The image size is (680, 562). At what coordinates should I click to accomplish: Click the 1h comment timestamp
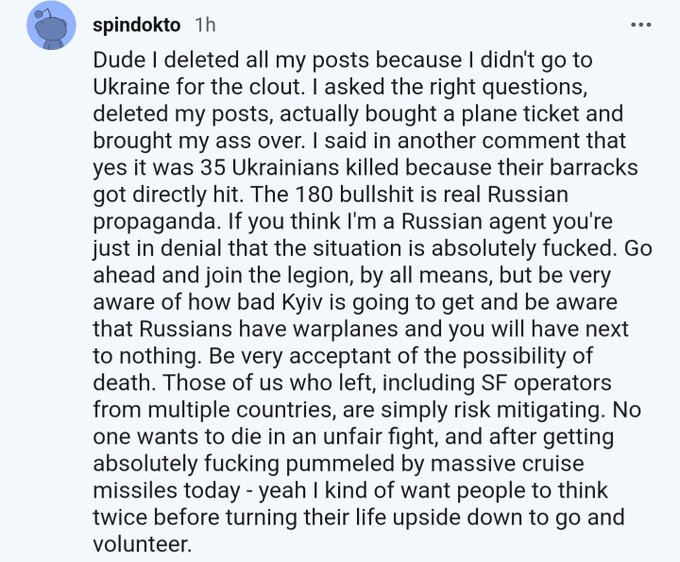[x=203, y=22]
